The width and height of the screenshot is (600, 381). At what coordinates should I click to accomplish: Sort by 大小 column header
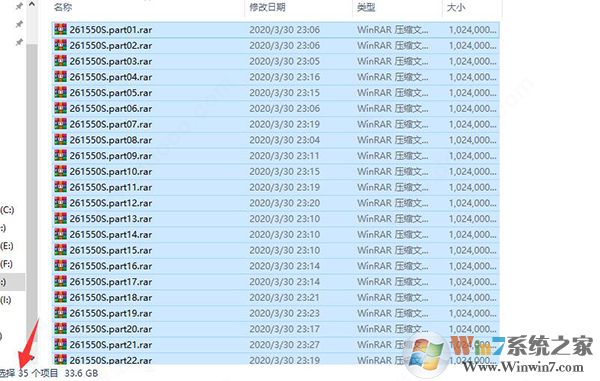tap(456, 7)
